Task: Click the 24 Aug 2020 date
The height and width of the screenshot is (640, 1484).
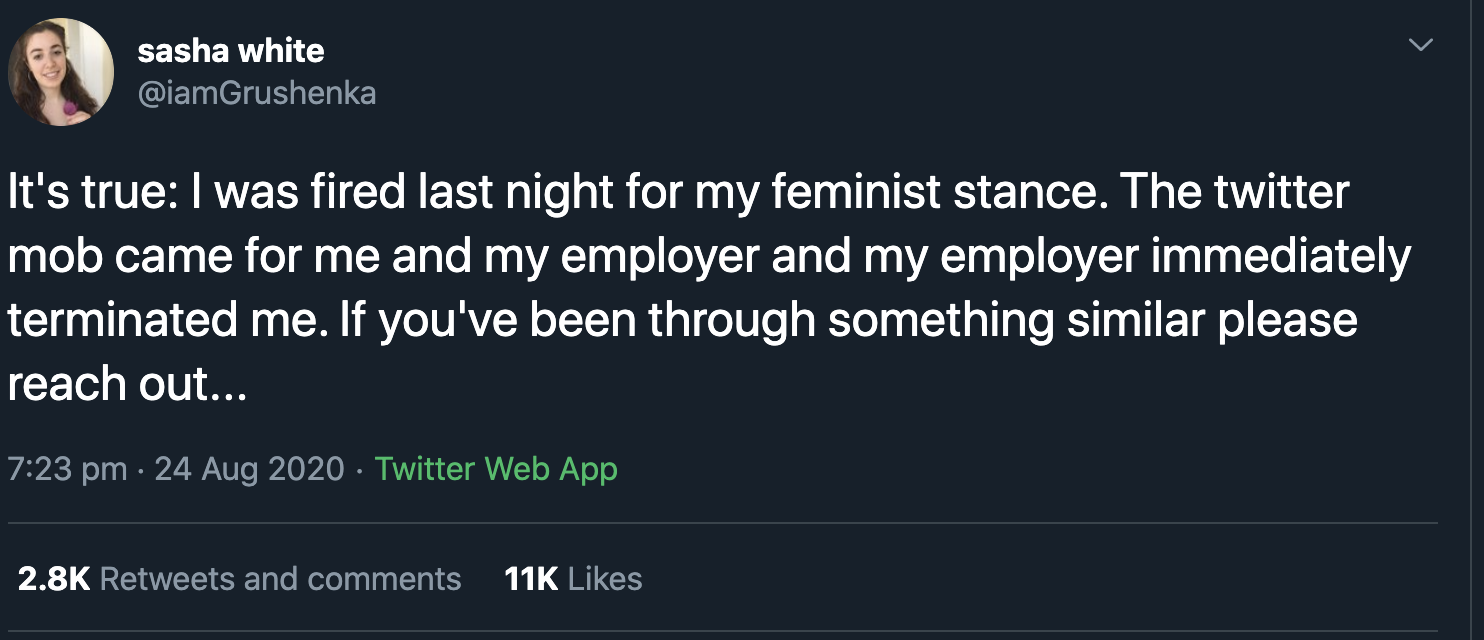Action: click(249, 468)
